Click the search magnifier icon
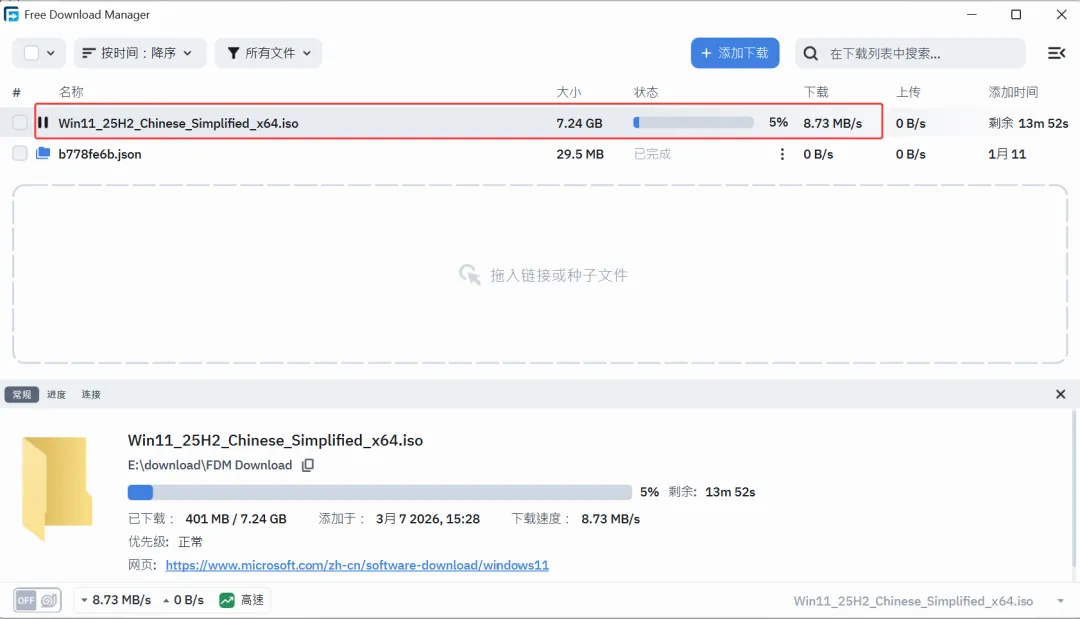The image size is (1080, 619). point(811,53)
